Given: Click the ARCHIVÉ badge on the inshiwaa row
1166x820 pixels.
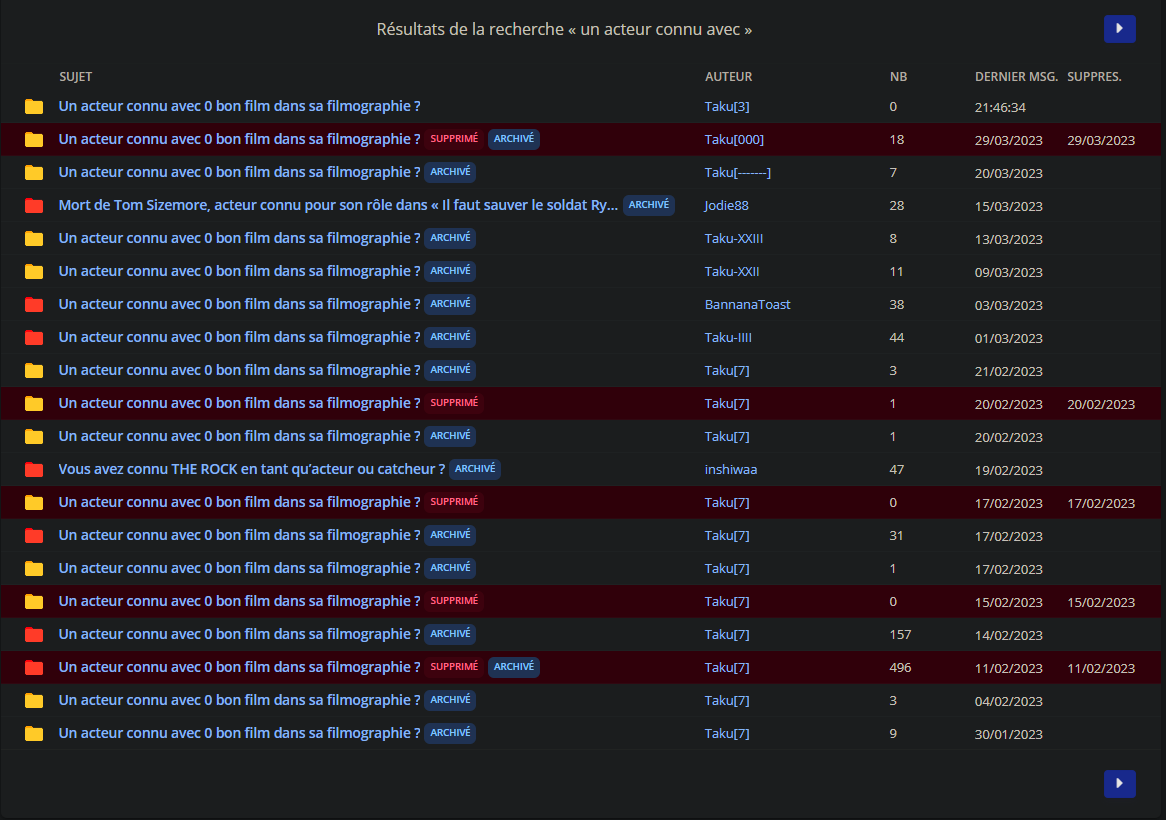Looking at the screenshot, I should (475, 468).
